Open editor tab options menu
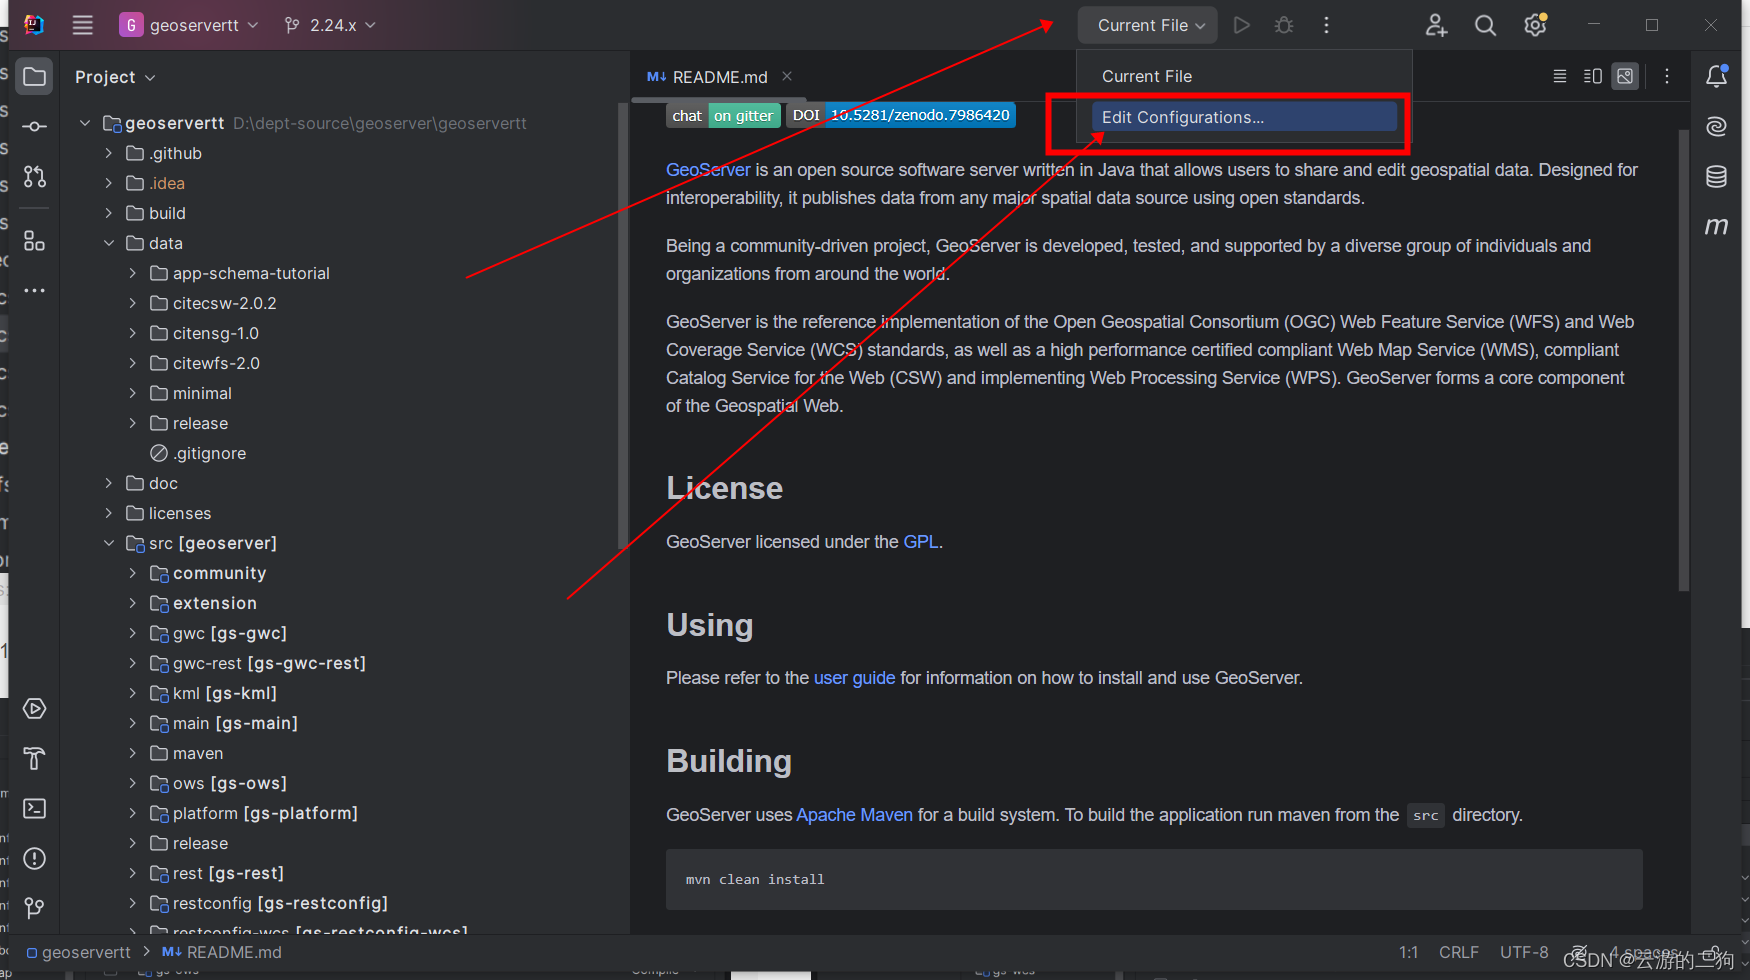Viewport: 1750px width, 980px height. click(1667, 76)
